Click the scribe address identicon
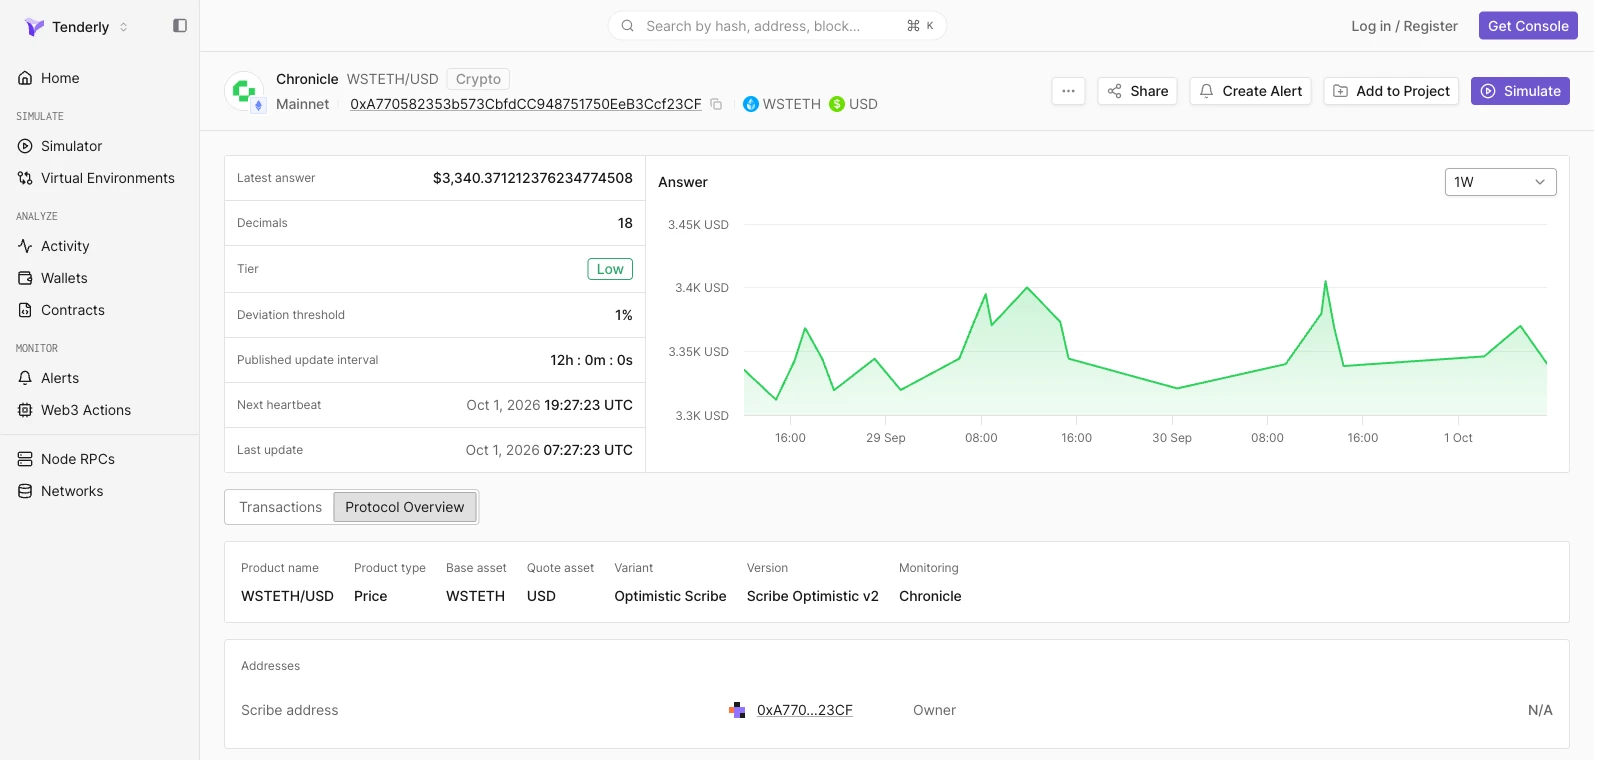Viewport: 1600px width, 760px height. [738, 710]
